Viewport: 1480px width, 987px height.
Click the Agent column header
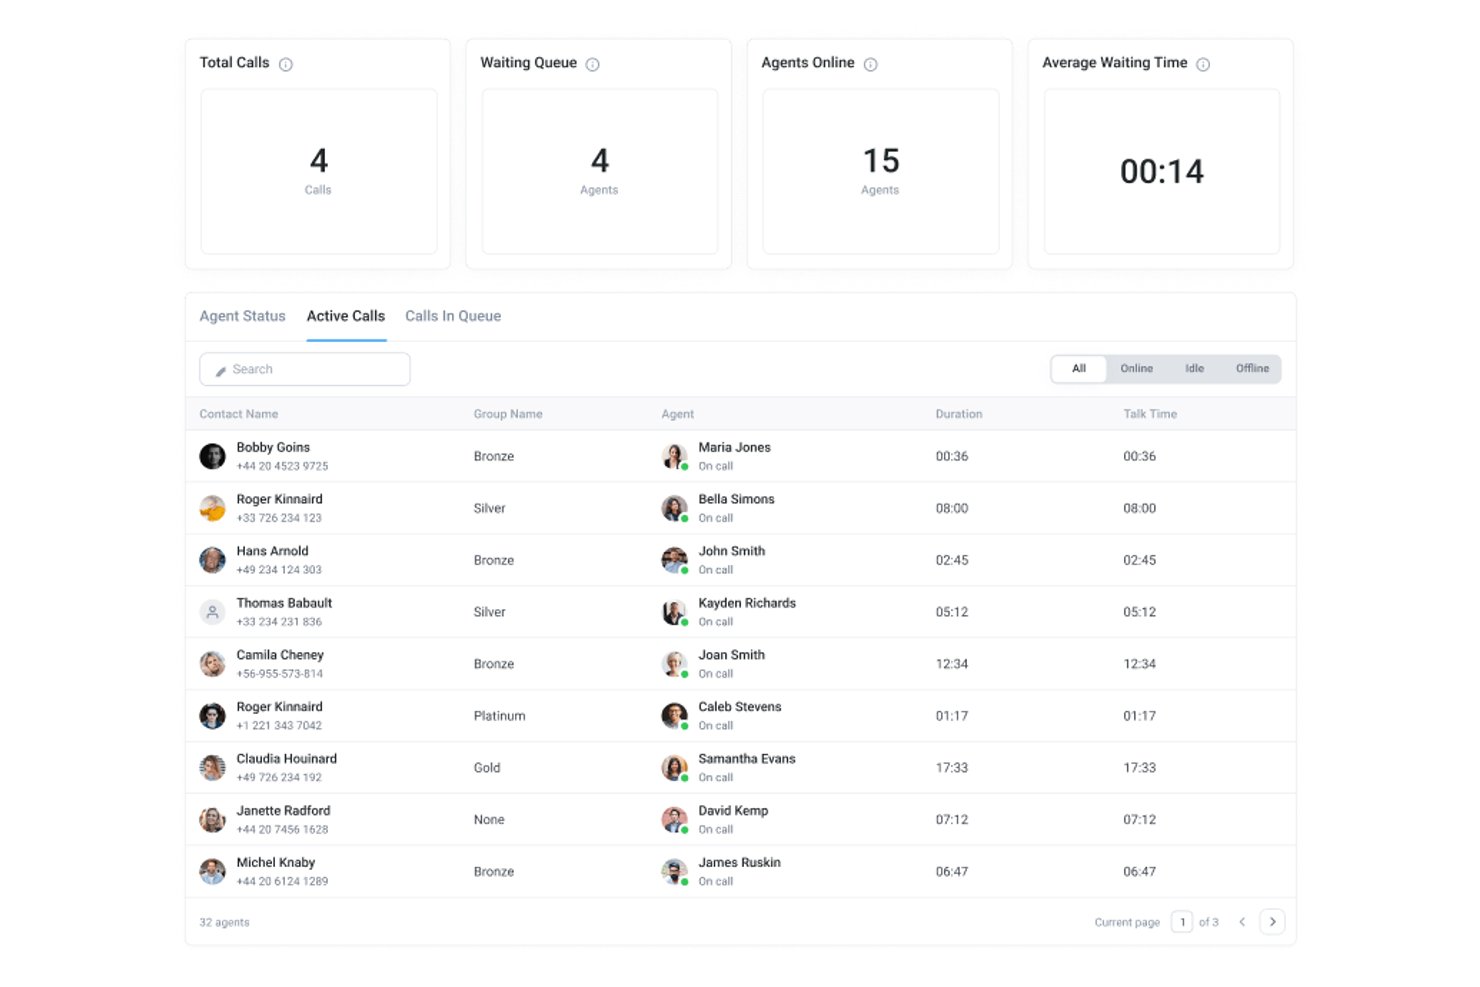click(678, 414)
